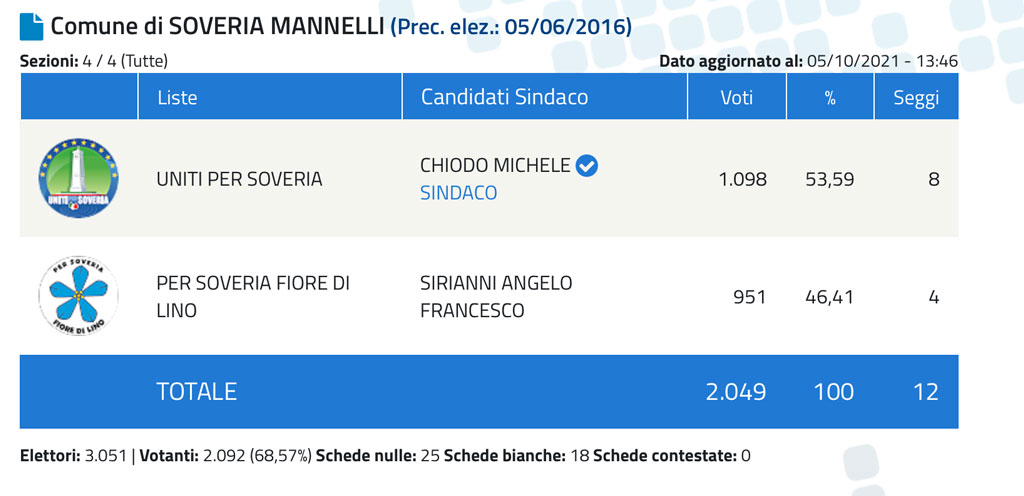Click the UNITI PER SOVERIA list name
Screen dimensions: 1024x496
[x=240, y=179]
